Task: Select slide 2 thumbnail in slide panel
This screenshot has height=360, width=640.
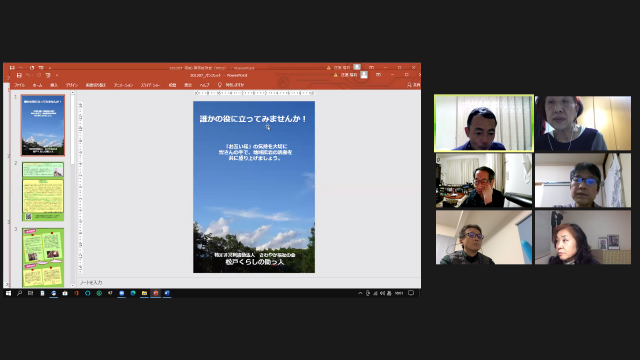Action: coord(43,191)
